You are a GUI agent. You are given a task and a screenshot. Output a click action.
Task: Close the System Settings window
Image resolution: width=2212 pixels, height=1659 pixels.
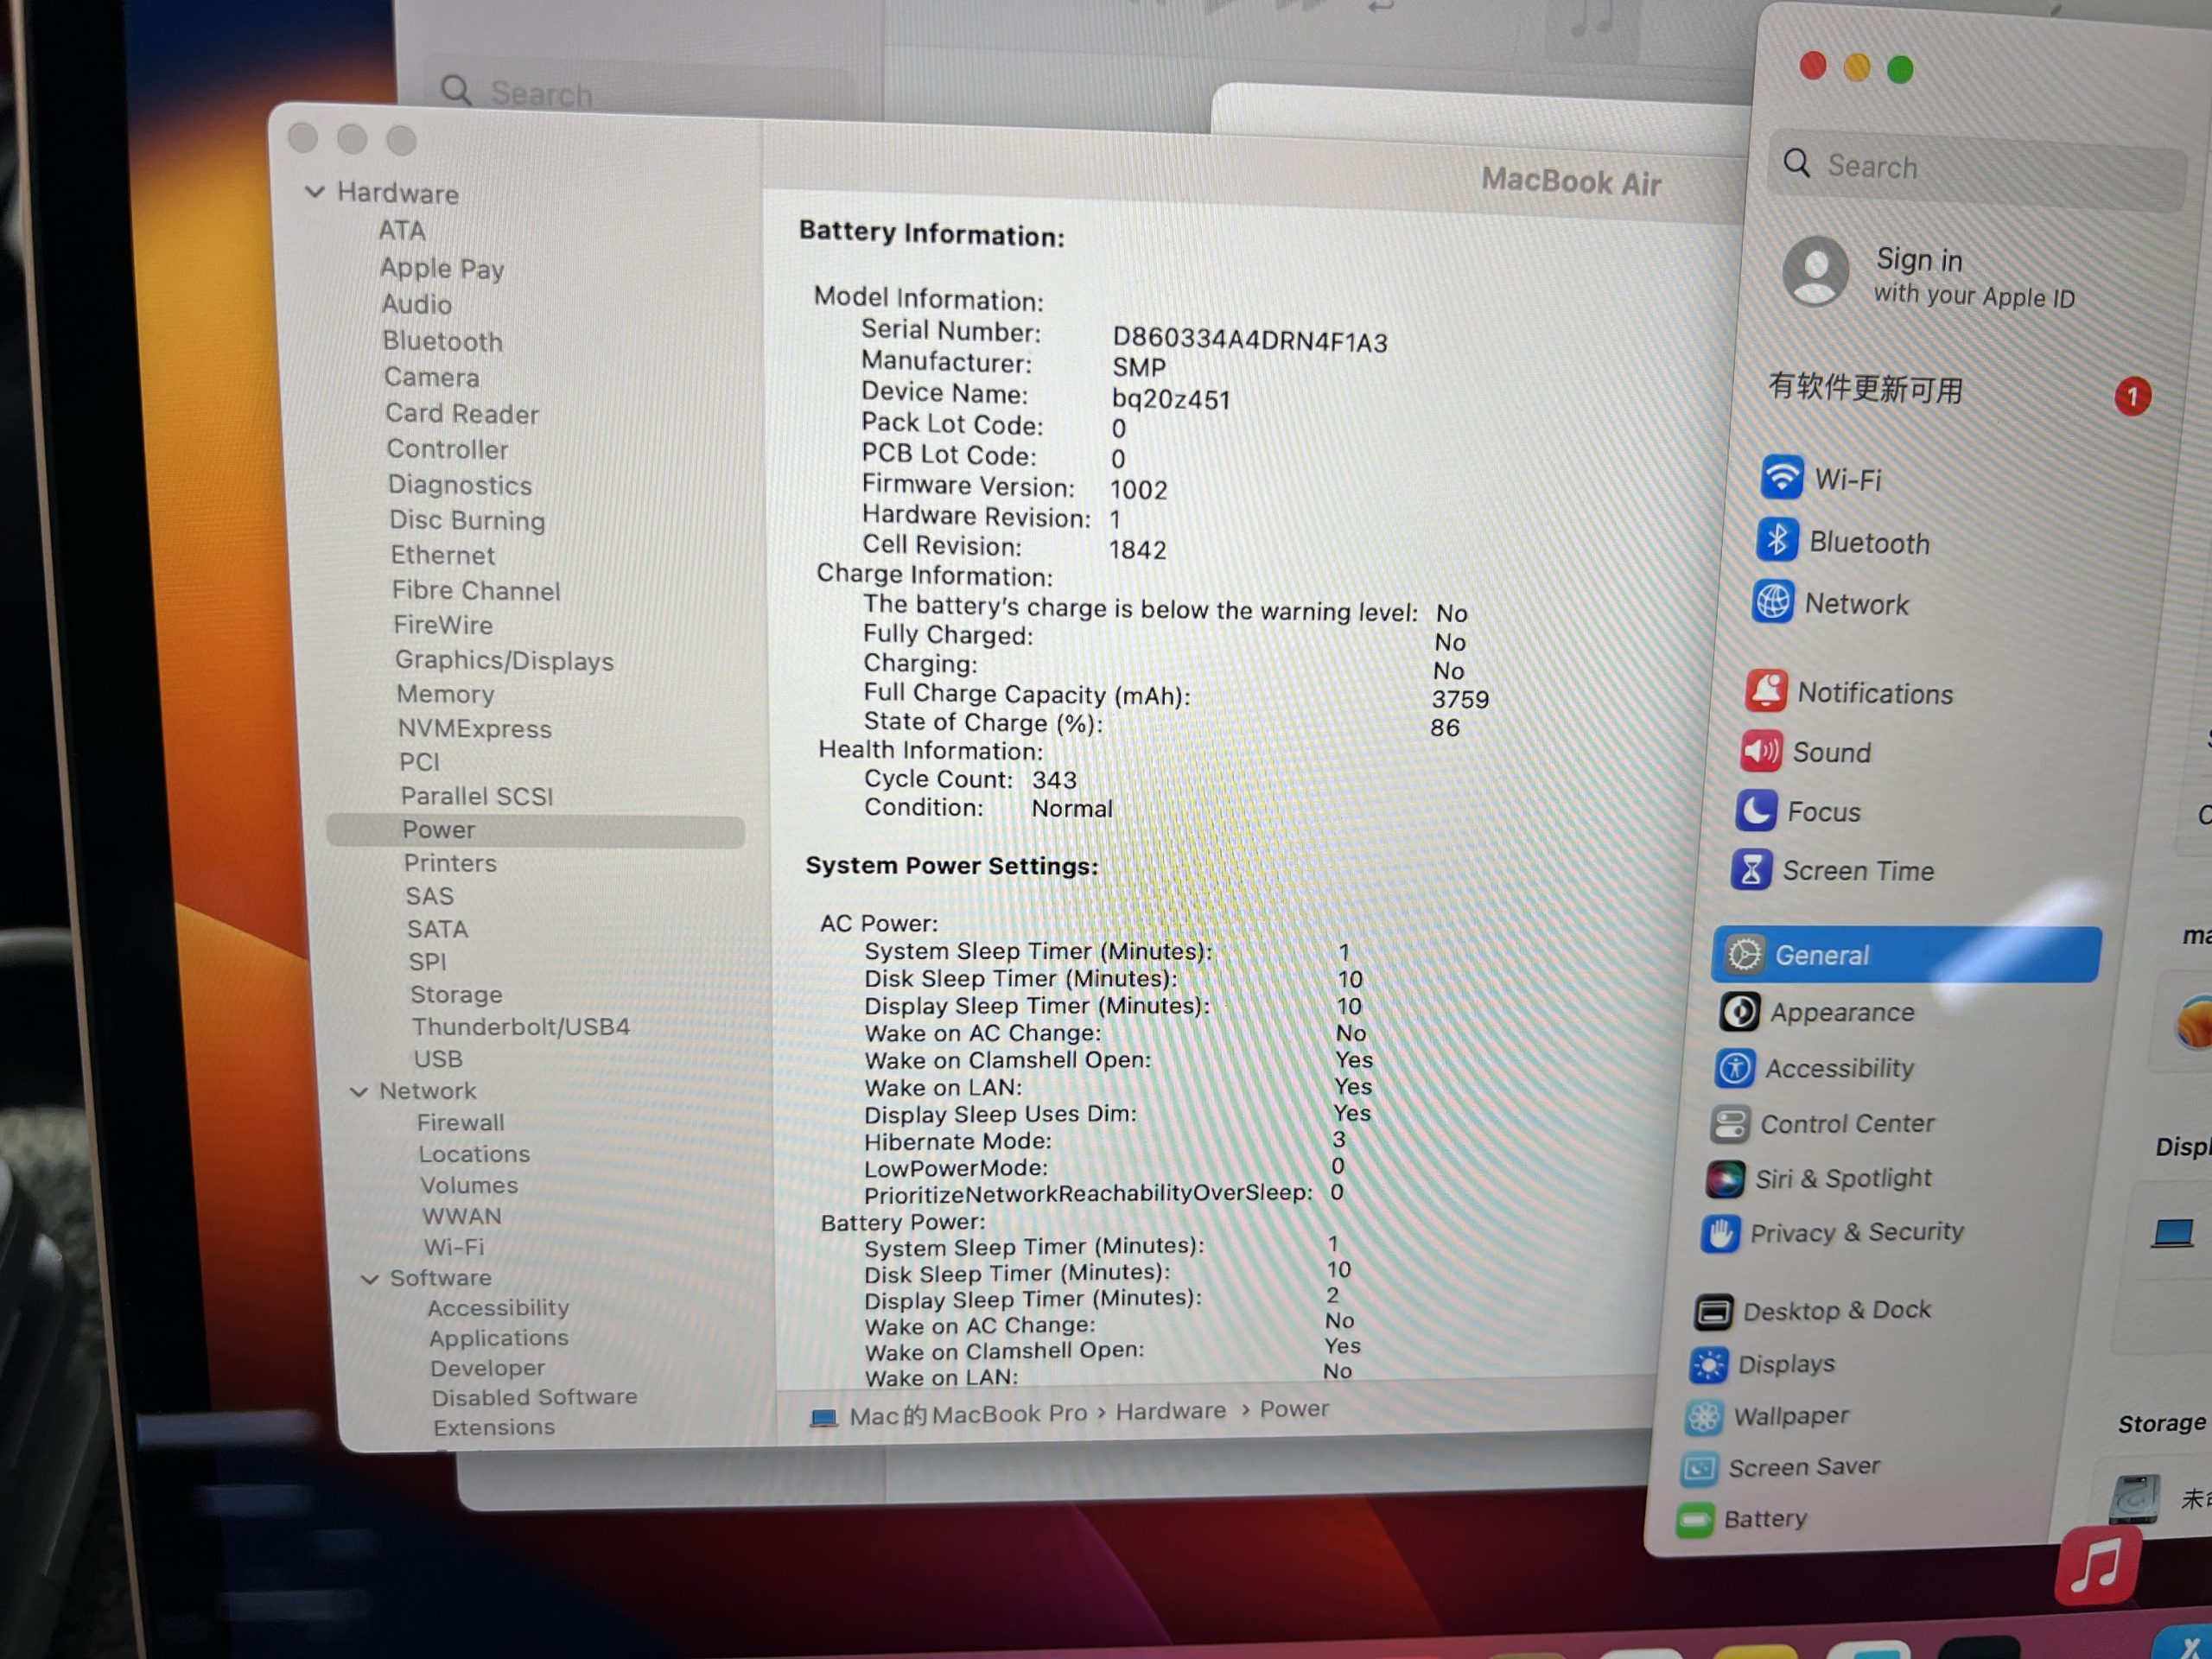coord(1813,66)
